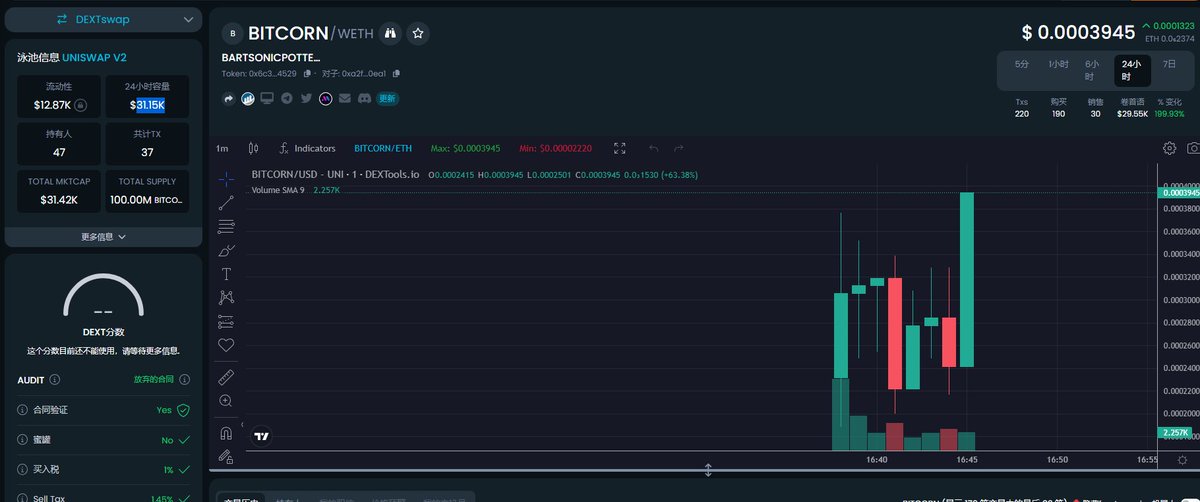Copy the pair address 0xa2f...0ea1
The image size is (1200, 502).
[396, 74]
